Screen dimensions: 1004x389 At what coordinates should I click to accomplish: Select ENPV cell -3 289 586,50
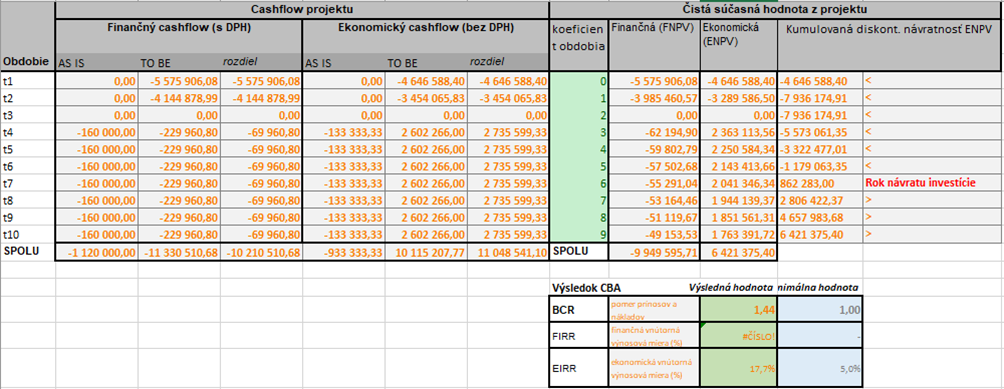pos(738,99)
